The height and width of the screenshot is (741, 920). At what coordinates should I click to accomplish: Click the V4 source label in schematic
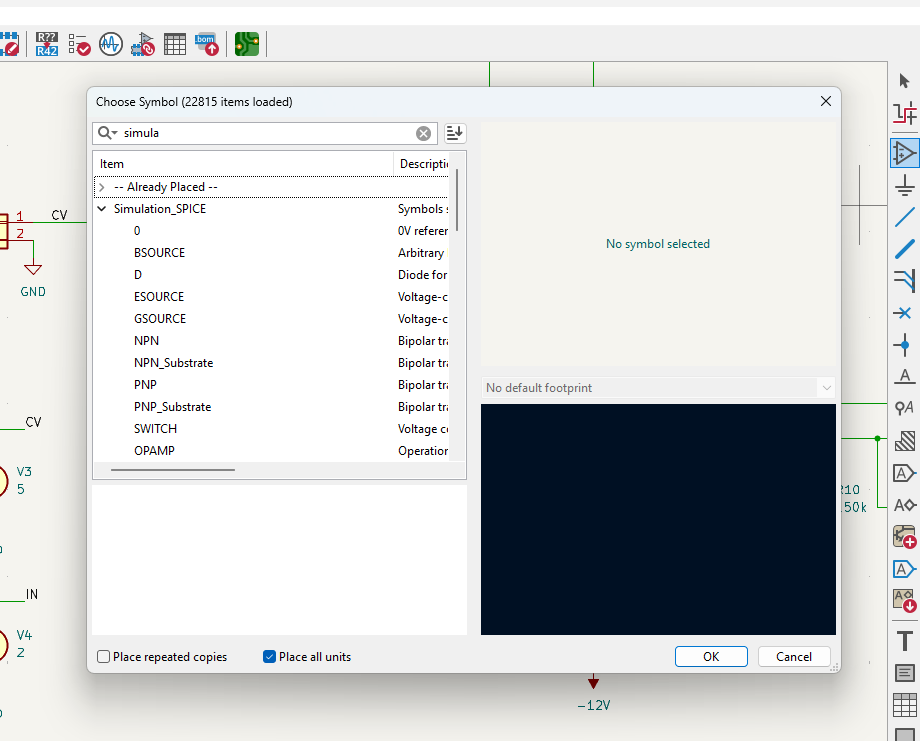point(24,635)
